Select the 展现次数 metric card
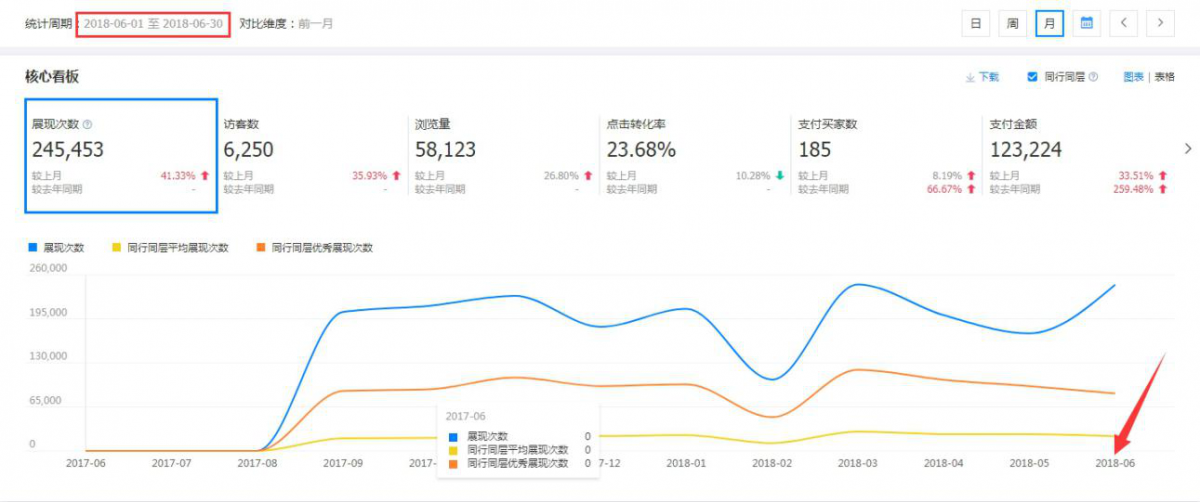 121,155
